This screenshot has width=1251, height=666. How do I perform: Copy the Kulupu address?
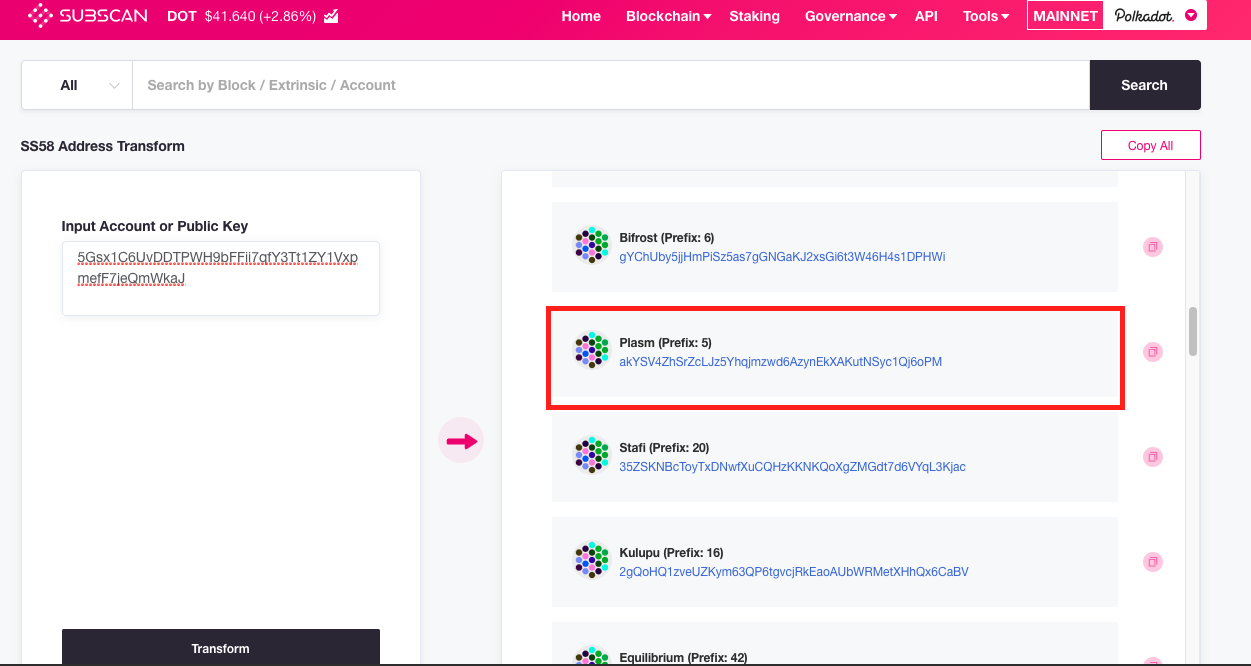tap(1153, 562)
